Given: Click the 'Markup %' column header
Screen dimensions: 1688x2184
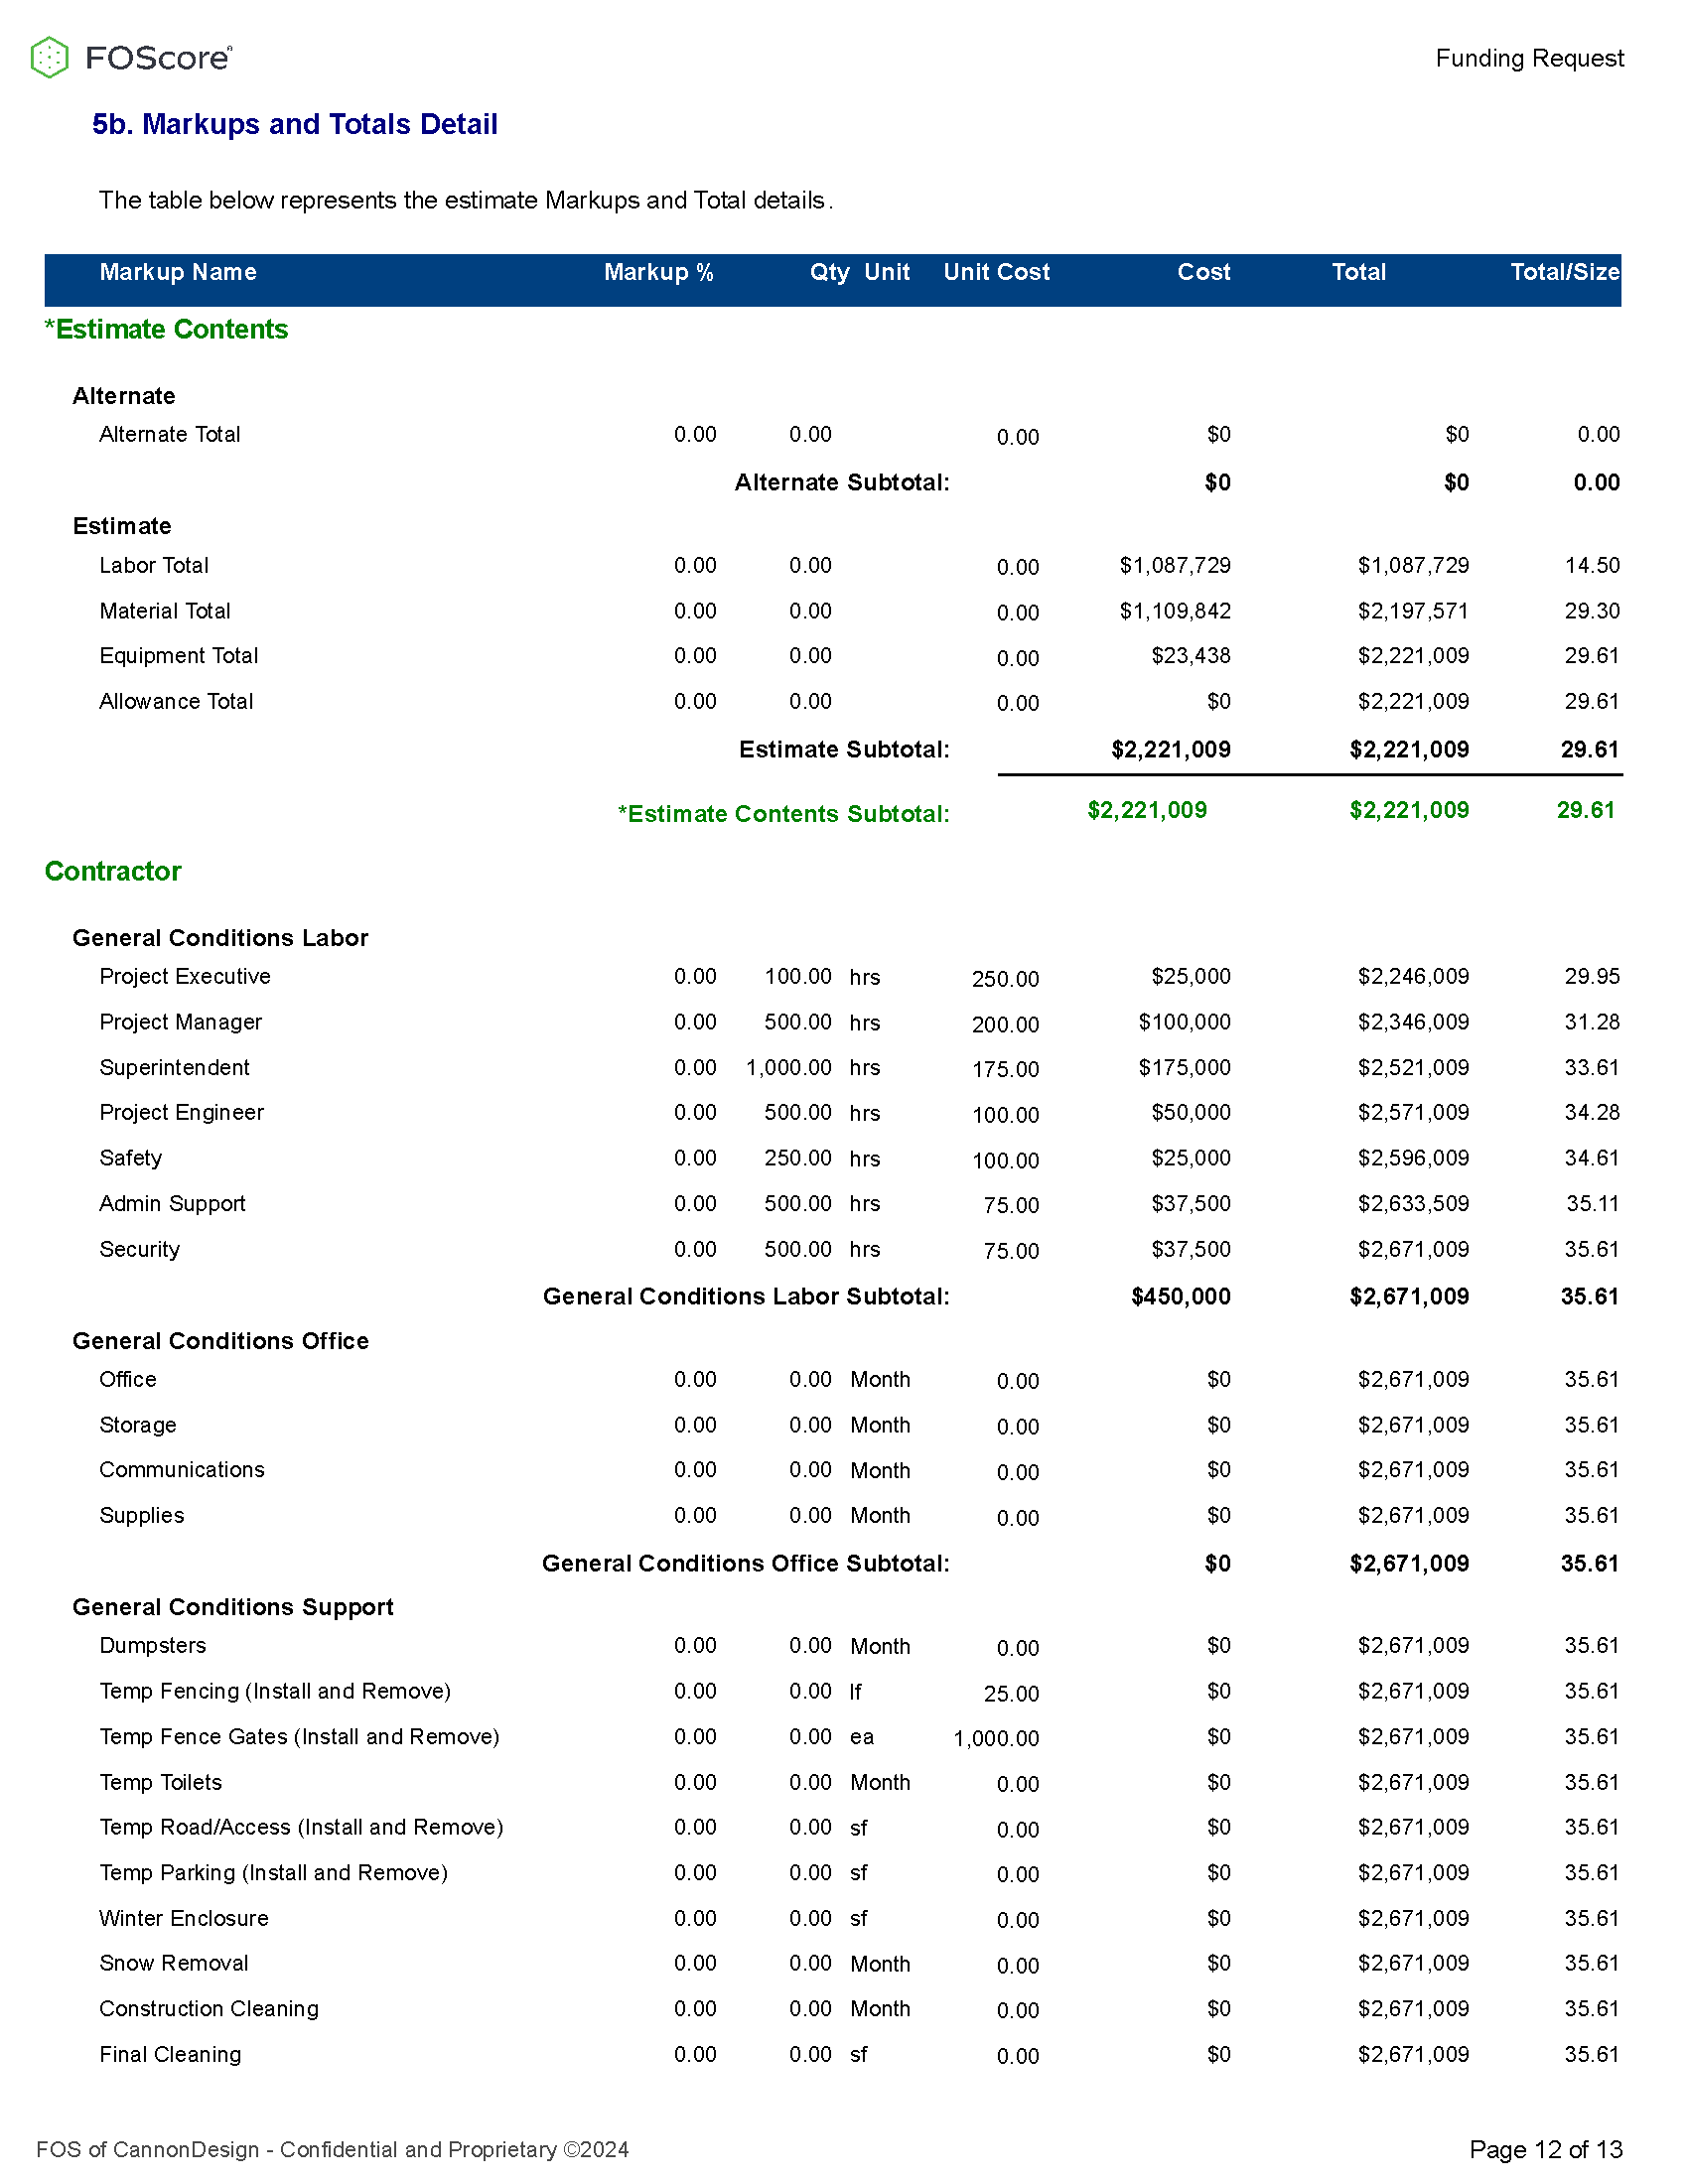Looking at the screenshot, I should pyautogui.click(x=658, y=272).
